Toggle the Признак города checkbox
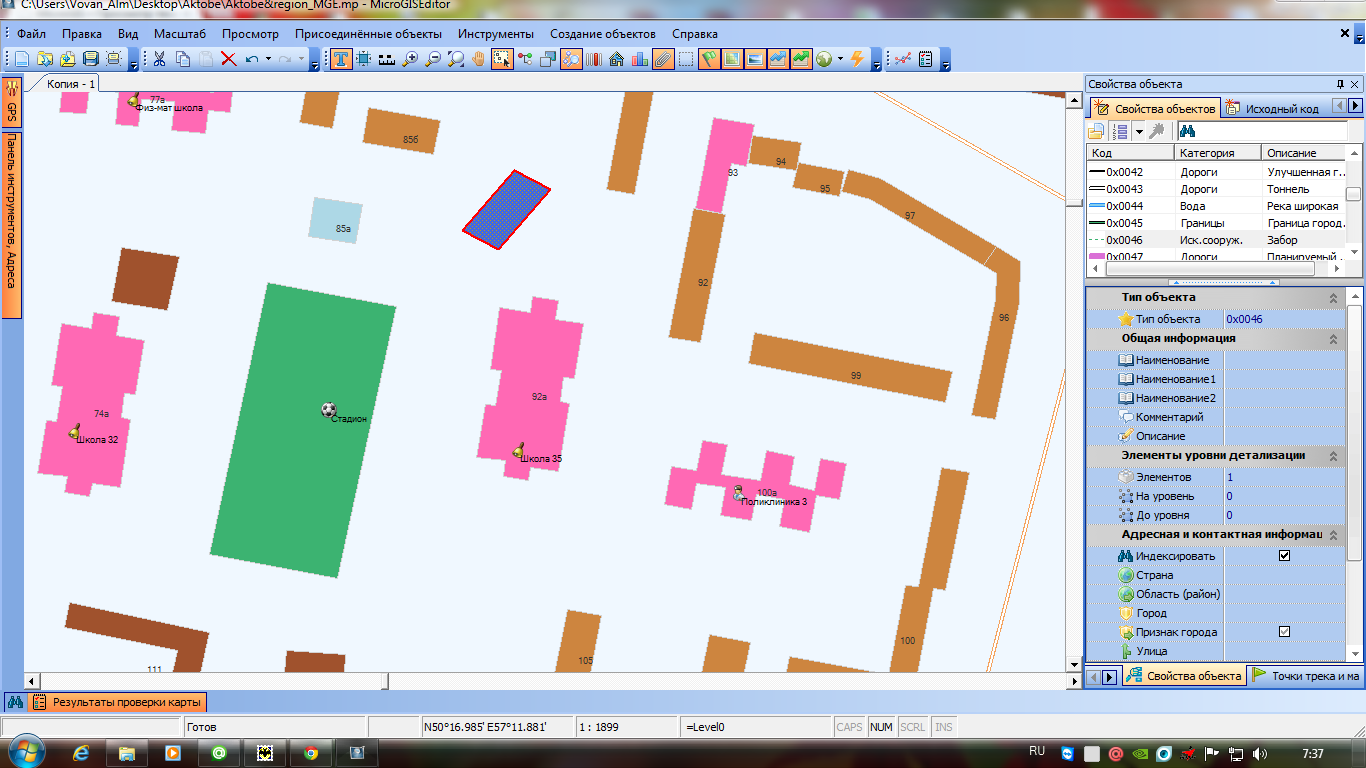Screen dimensions: 1366x768 [1285, 632]
